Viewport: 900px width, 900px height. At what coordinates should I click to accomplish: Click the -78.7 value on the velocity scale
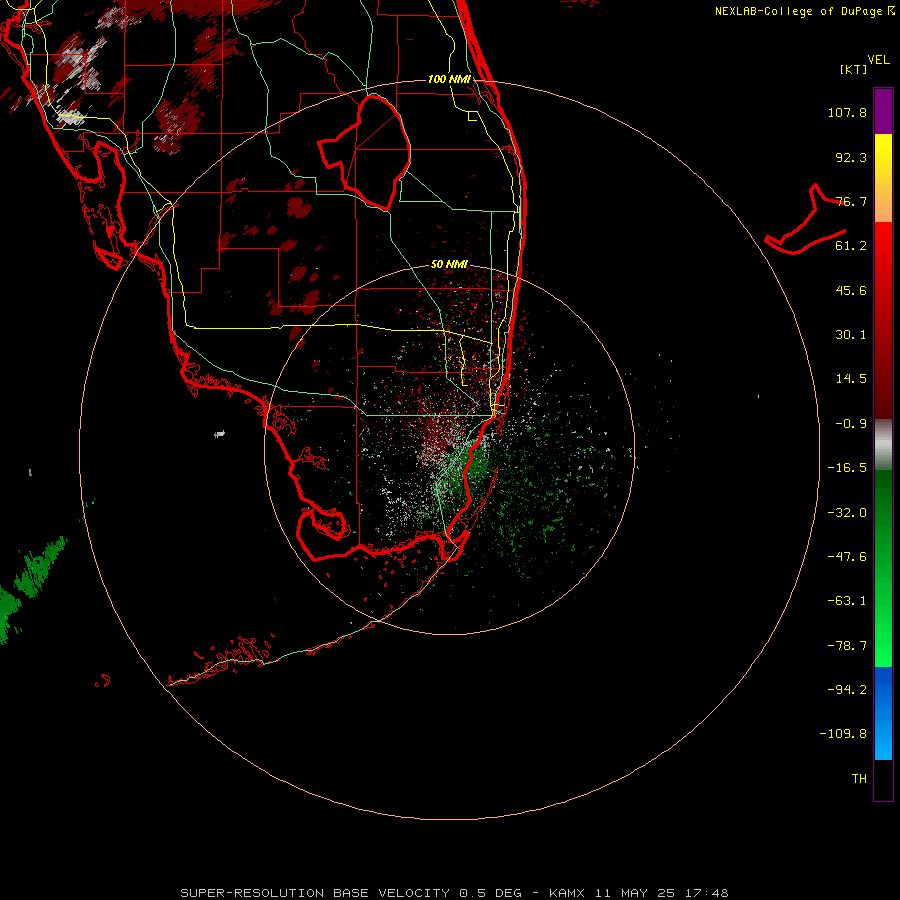[x=847, y=646]
